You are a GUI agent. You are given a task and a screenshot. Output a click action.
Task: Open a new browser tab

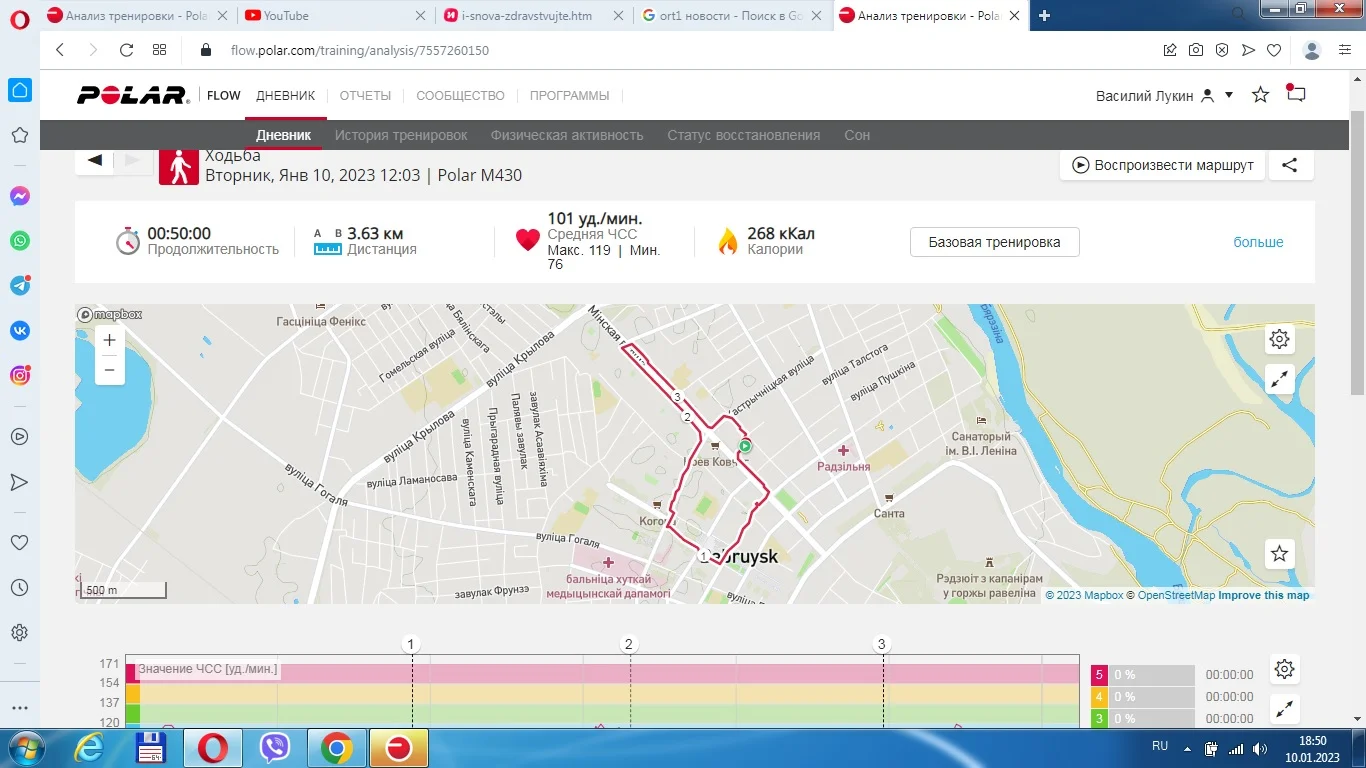(x=1045, y=16)
